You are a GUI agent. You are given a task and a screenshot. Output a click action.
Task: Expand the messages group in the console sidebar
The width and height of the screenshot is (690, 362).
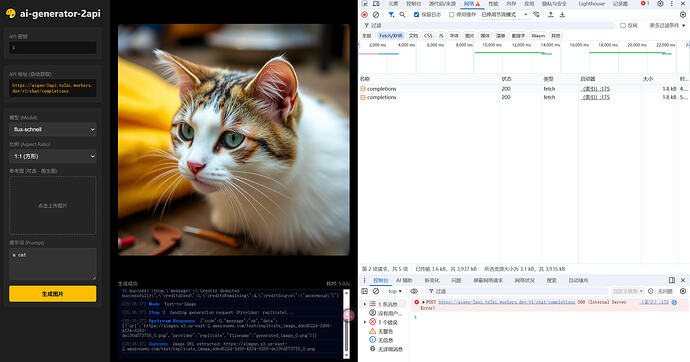(x=365, y=304)
